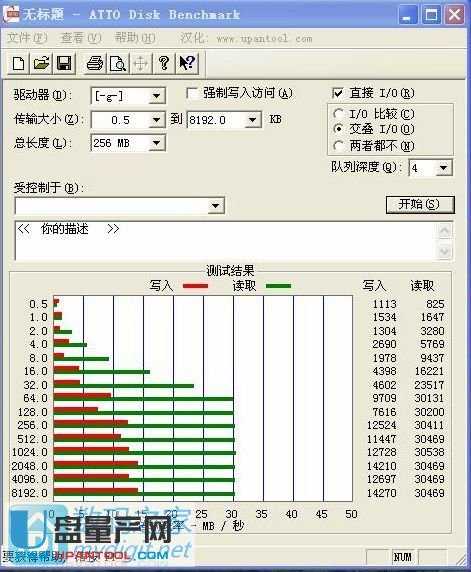Open the 总长度 256 MB dropdown
This screenshot has height=572, width=471.
tap(157, 143)
